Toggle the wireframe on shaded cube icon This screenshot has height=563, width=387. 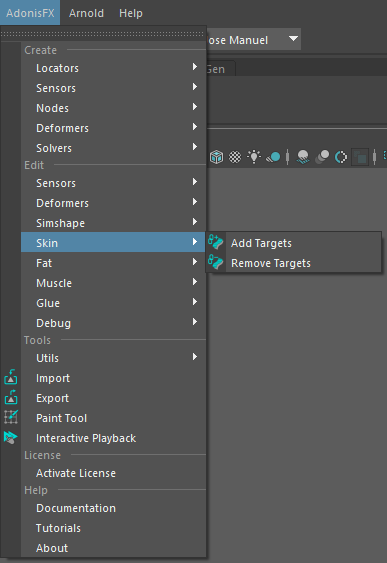[216, 157]
